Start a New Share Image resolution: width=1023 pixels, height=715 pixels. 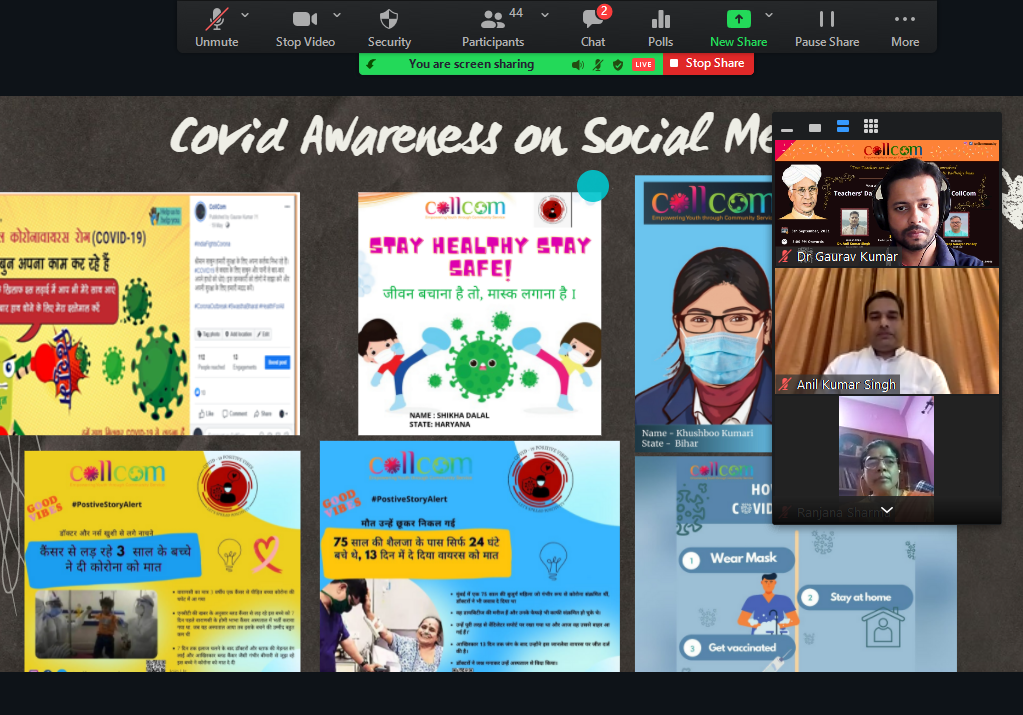click(738, 27)
